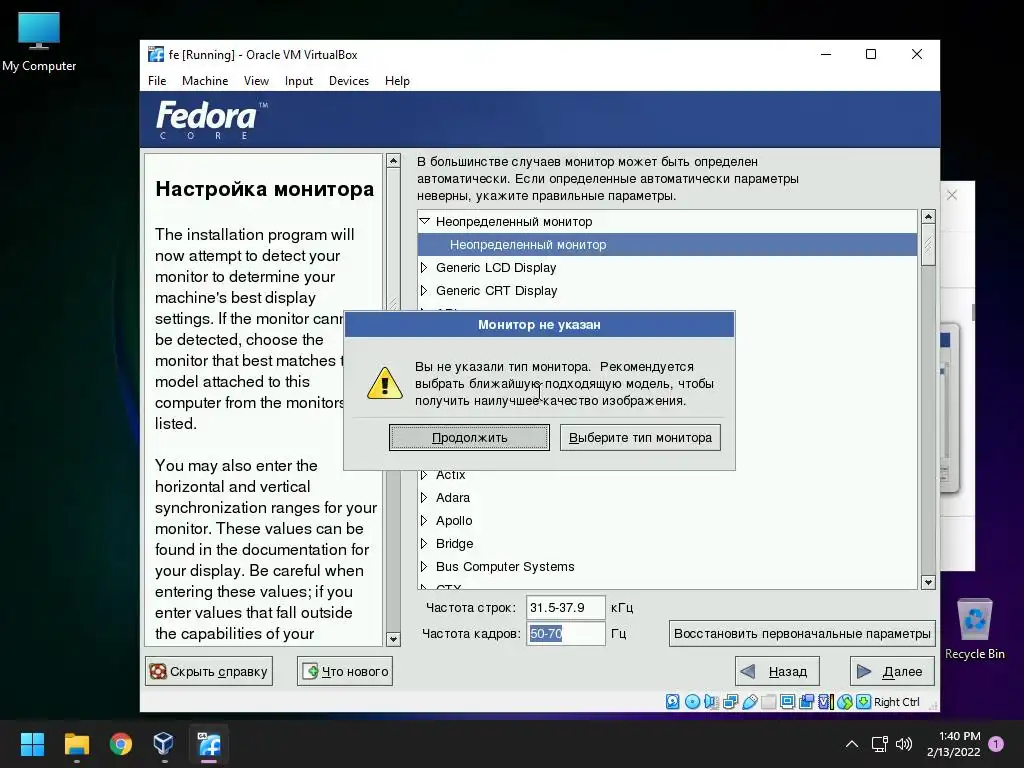Screen dimensions: 1024x768
Task: Open the Help menu
Action: click(397, 80)
